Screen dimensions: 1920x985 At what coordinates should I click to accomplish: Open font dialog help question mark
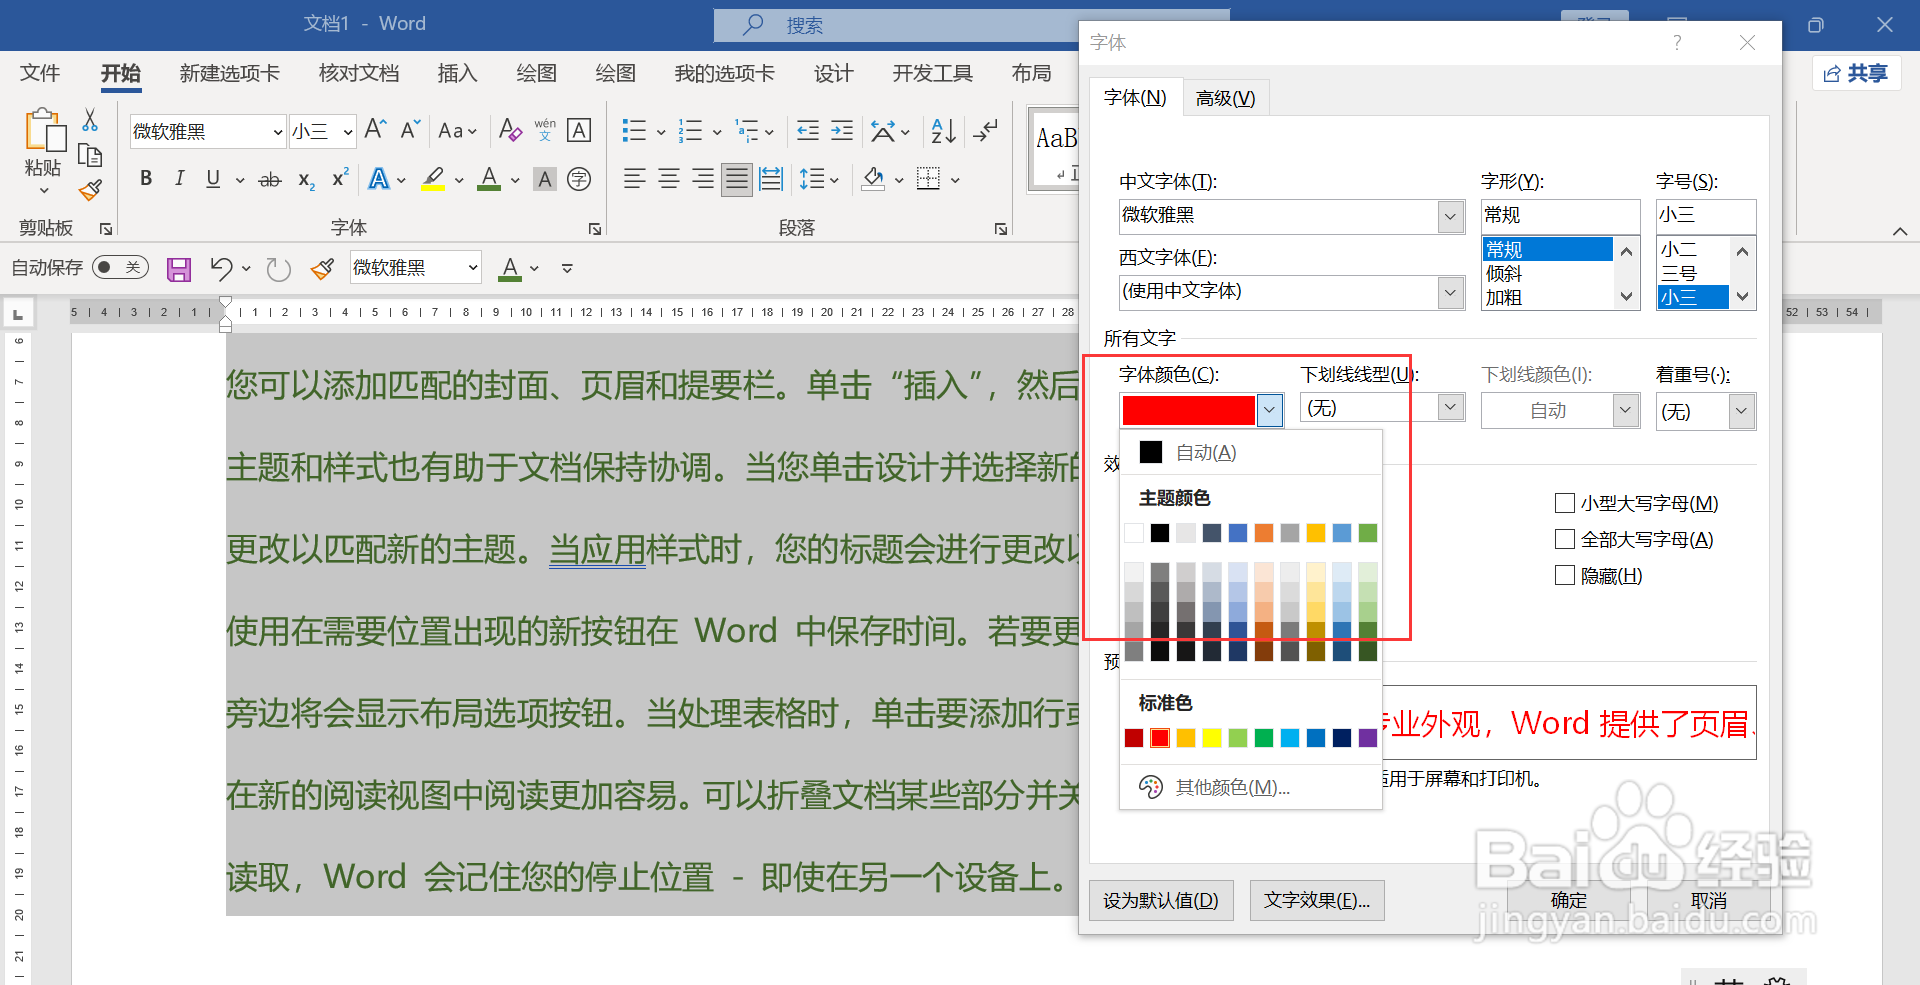click(1677, 42)
